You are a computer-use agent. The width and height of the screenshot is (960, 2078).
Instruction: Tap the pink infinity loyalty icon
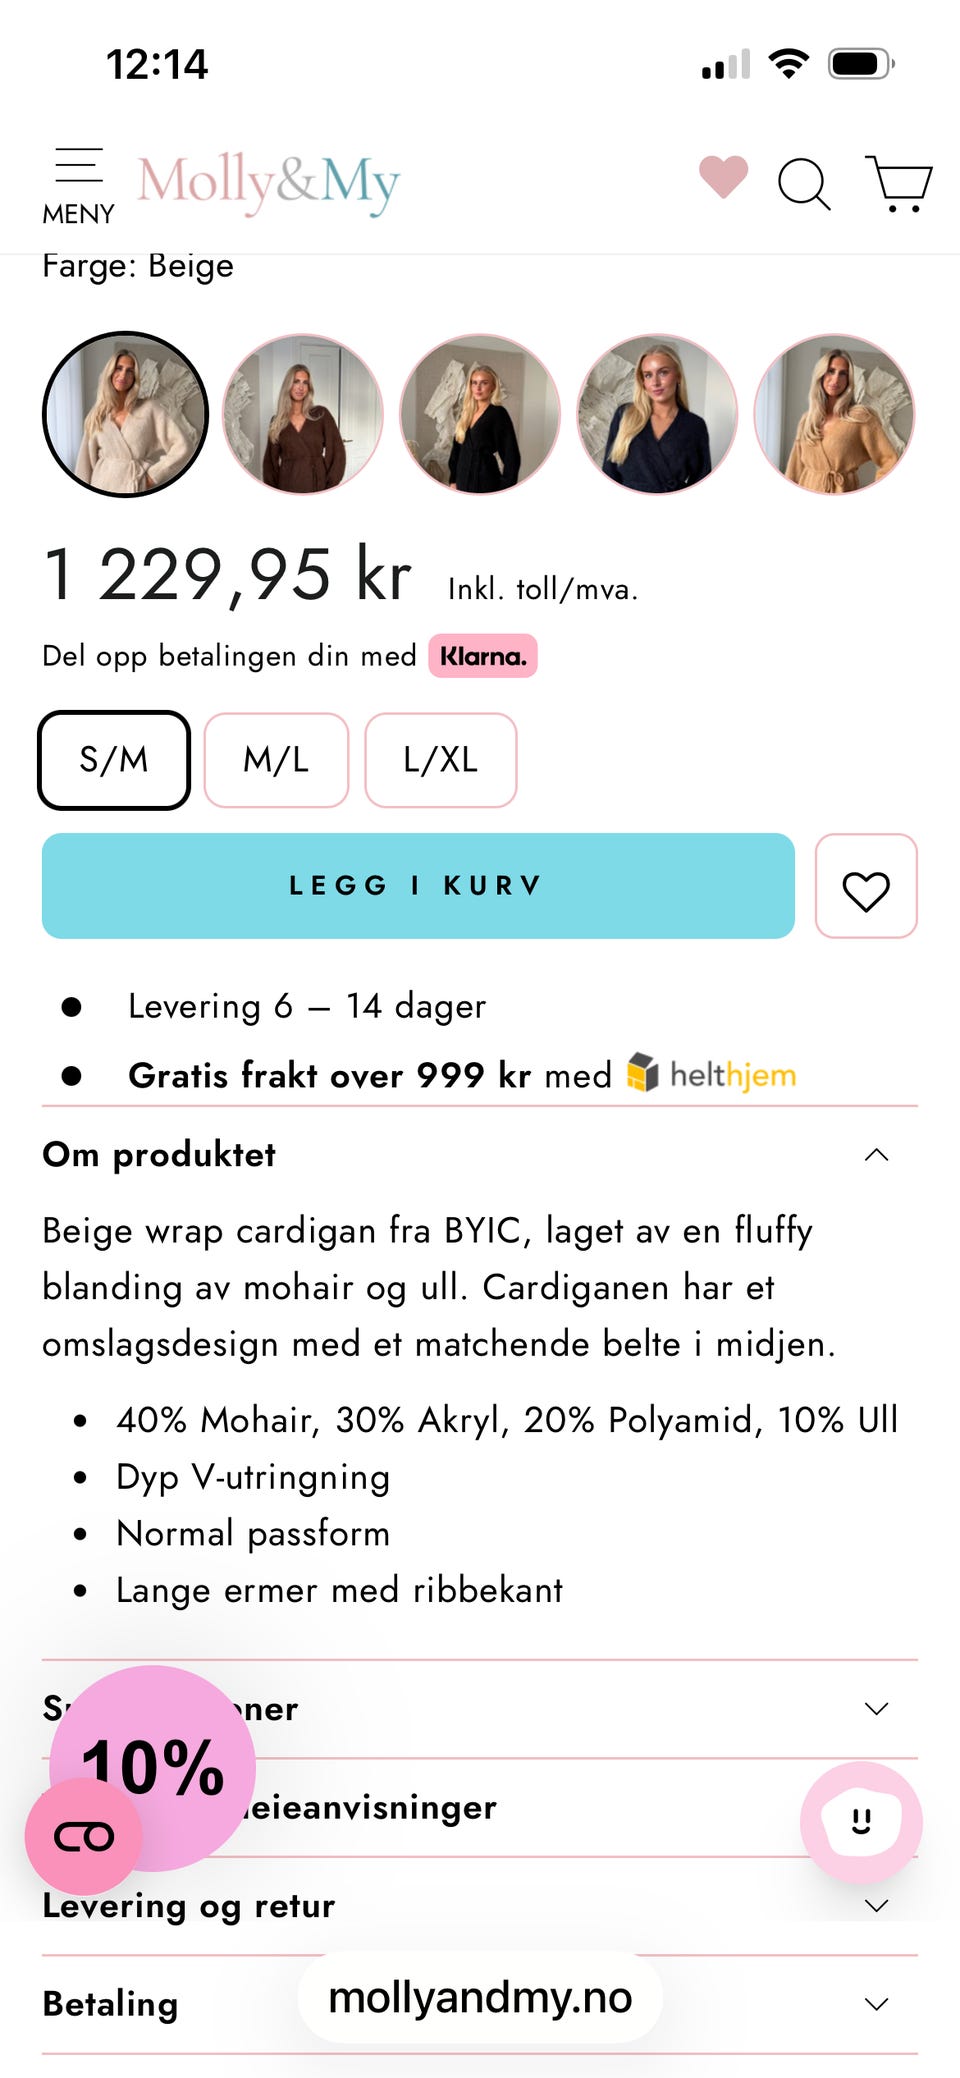pyautogui.click(x=84, y=1836)
